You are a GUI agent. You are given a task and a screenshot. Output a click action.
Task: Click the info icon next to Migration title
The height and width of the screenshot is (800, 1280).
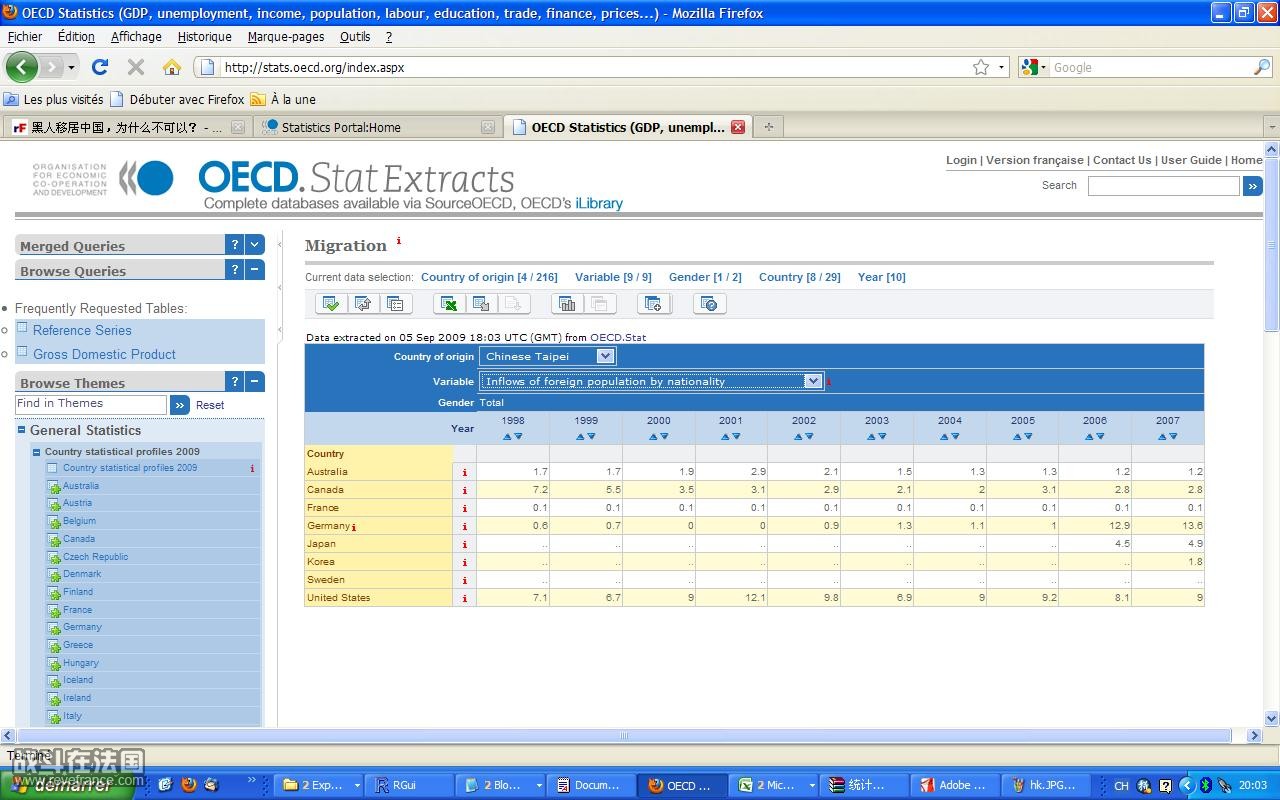[x=399, y=241]
